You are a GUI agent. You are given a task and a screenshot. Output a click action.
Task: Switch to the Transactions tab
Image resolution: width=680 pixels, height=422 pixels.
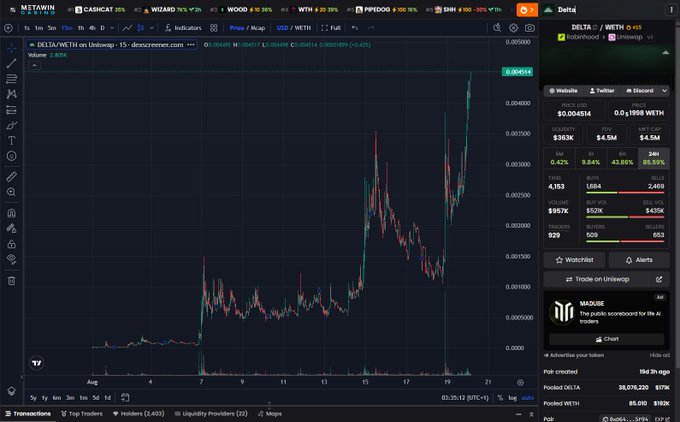pos(28,414)
